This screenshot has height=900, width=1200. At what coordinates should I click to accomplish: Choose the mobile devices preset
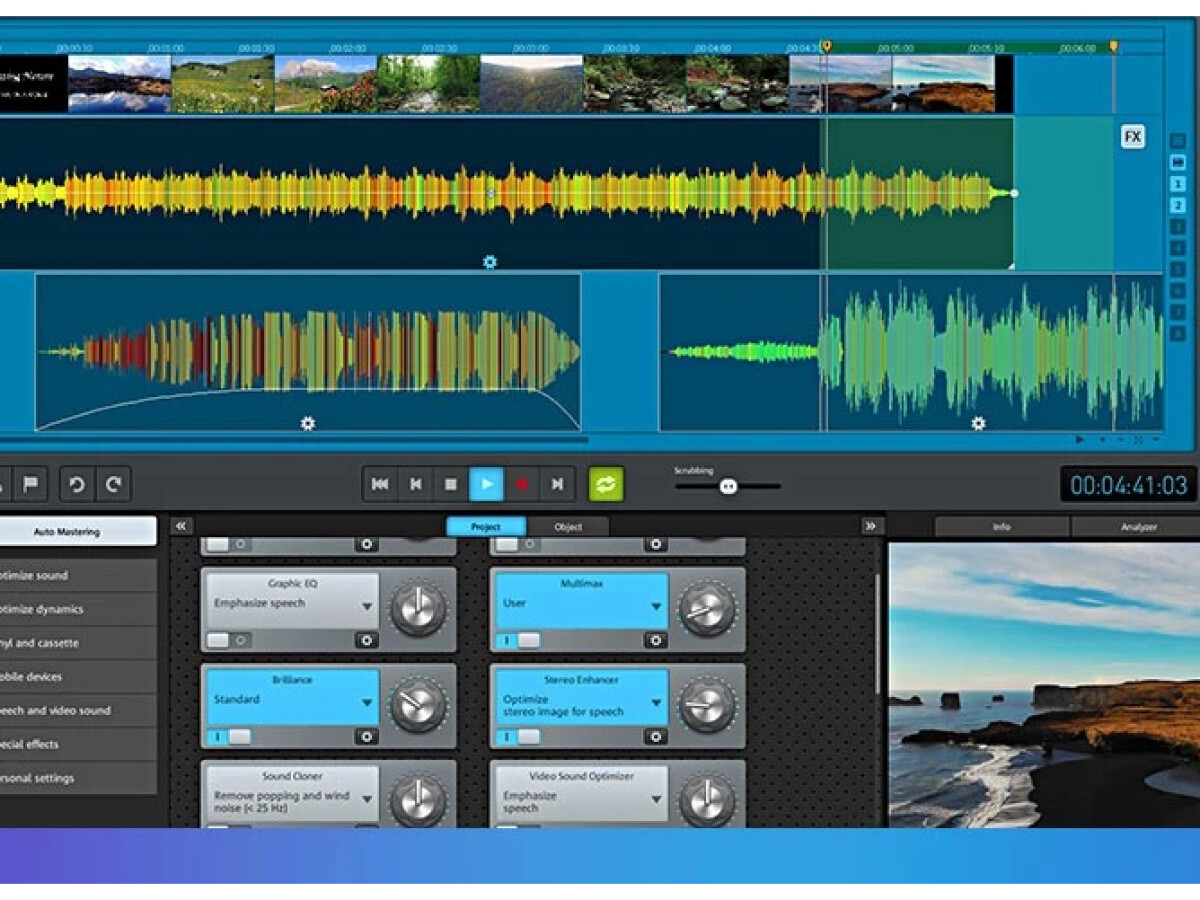point(78,677)
